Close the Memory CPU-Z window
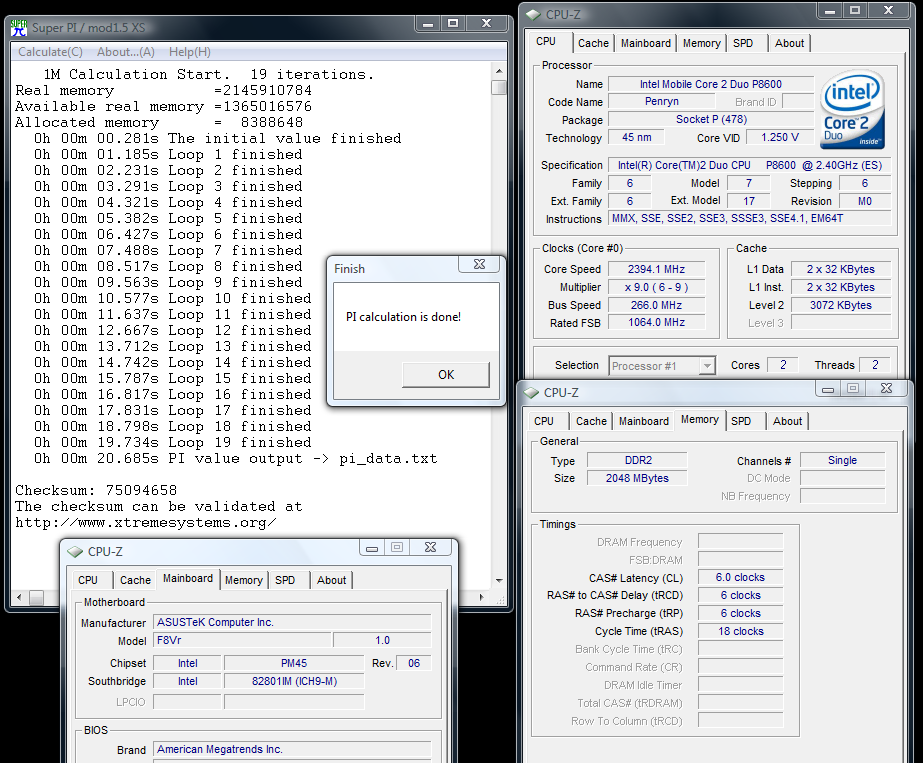The image size is (923, 763). tap(886, 389)
